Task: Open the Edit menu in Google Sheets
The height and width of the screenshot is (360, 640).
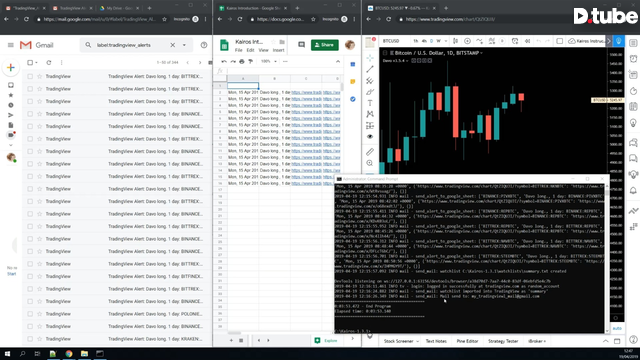Action: click(250, 50)
